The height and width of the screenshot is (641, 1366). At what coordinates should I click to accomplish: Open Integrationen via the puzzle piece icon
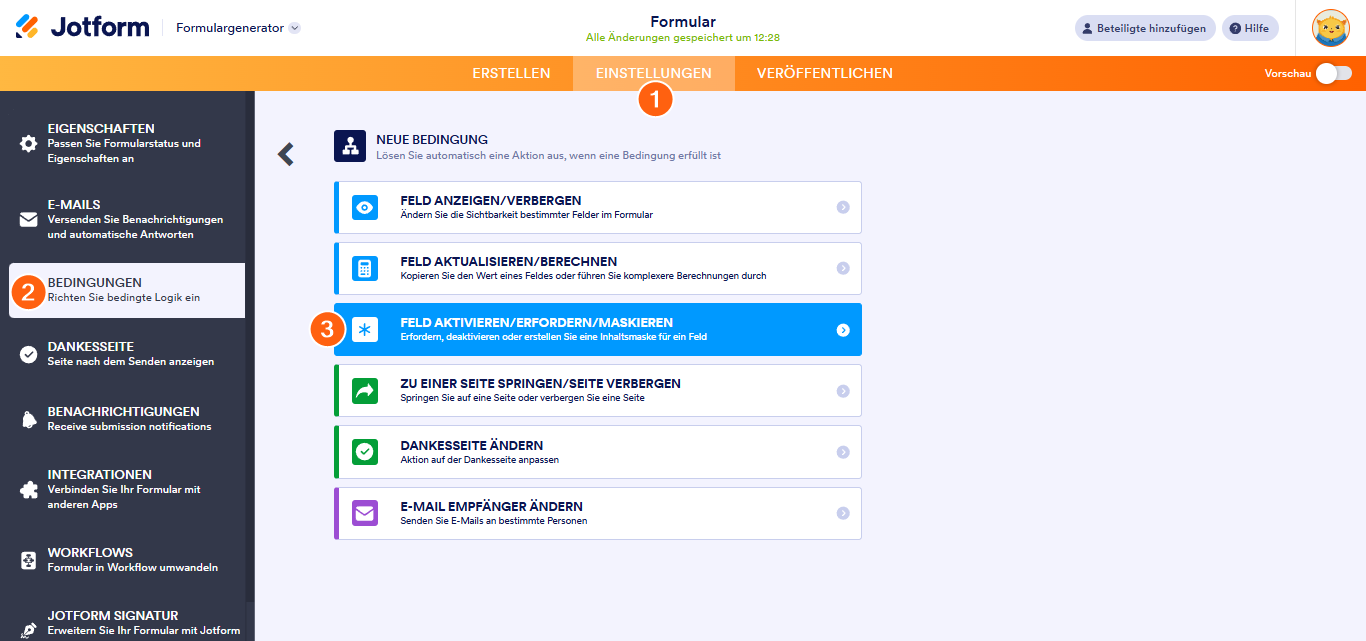(x=29, y=490)
